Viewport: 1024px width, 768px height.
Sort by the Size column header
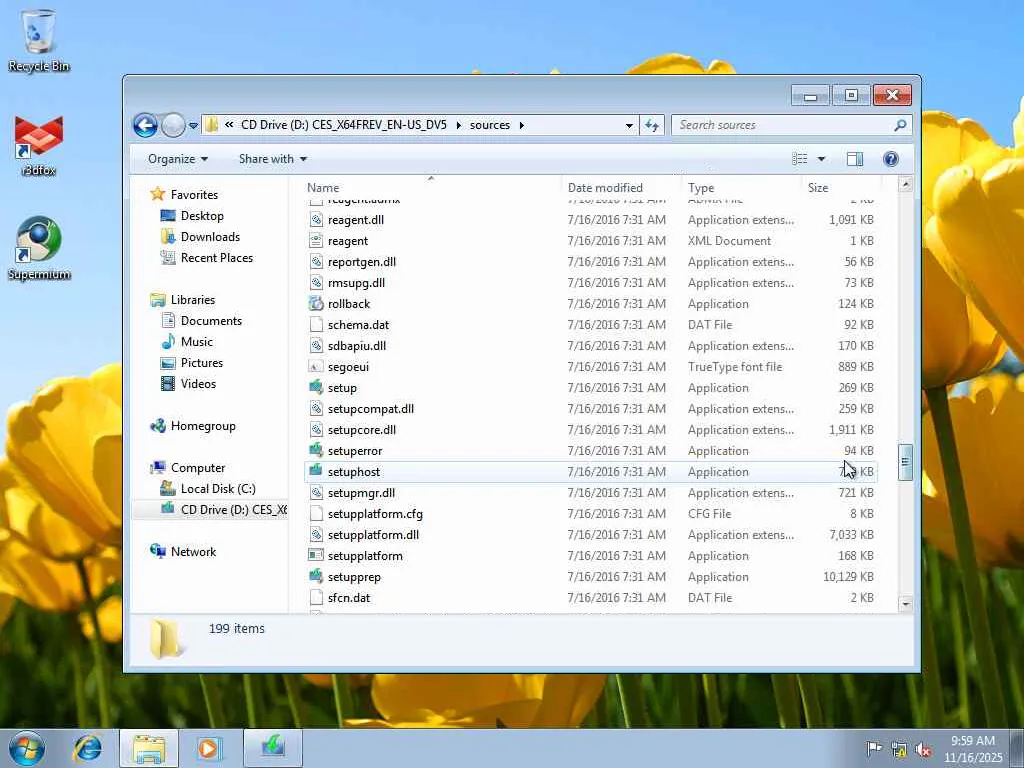pyautogui.click(x=840, y=187)
